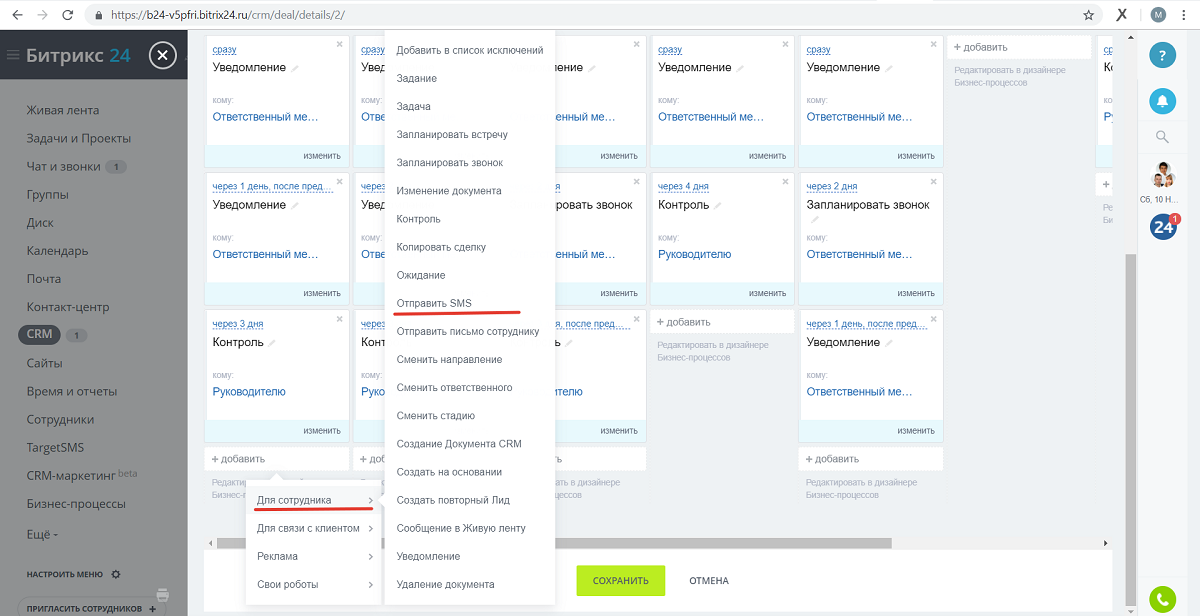Open the notifications bell icon
Image resolution: width=1200 pixels, height=616 pixels.
pyautogui.click(x=1162, y=100)
